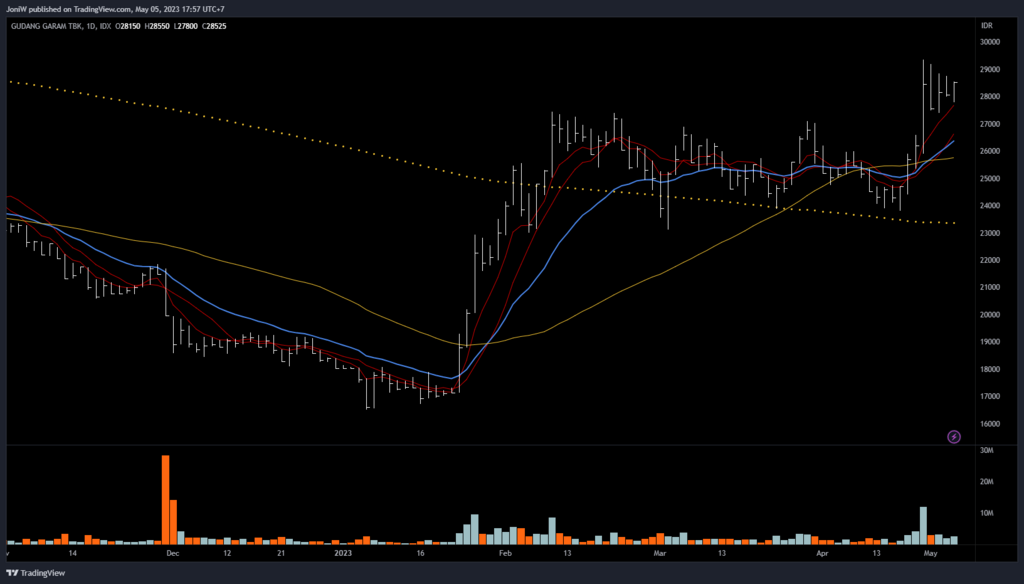
Task: Click the close price value C28525
Action: point(214,25)
